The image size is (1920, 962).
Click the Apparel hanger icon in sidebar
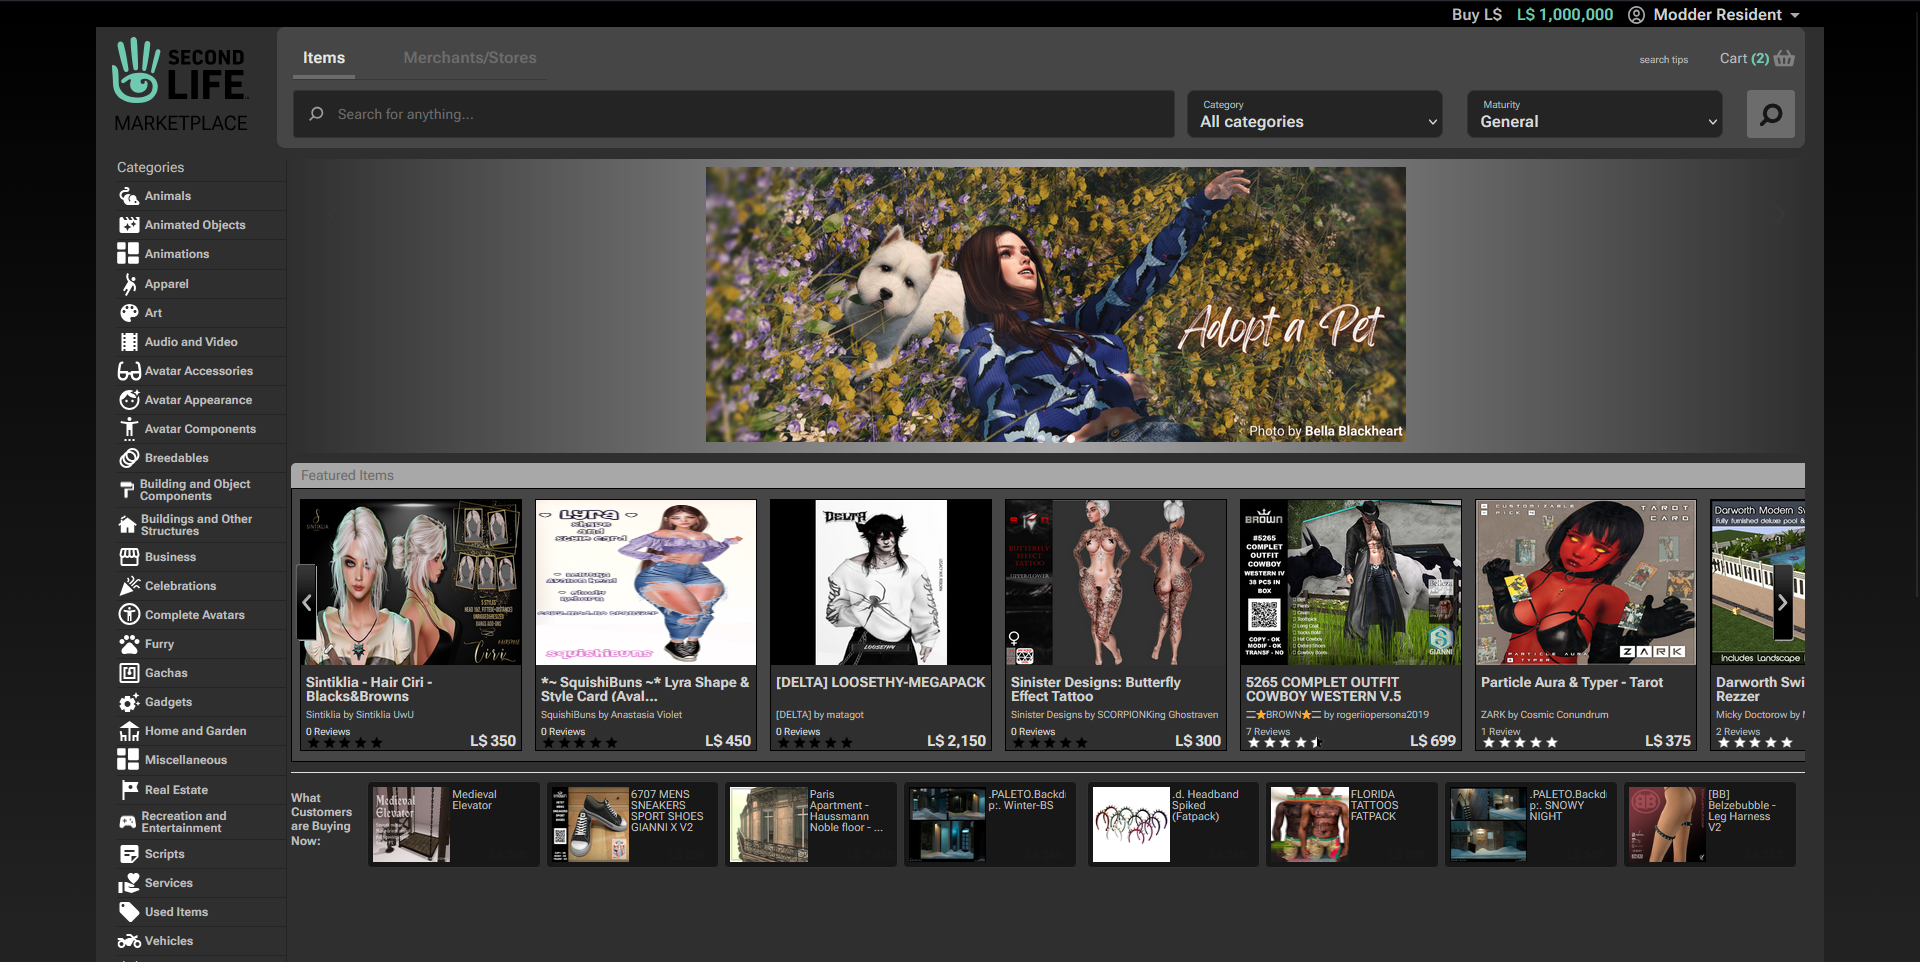point(130,283)
